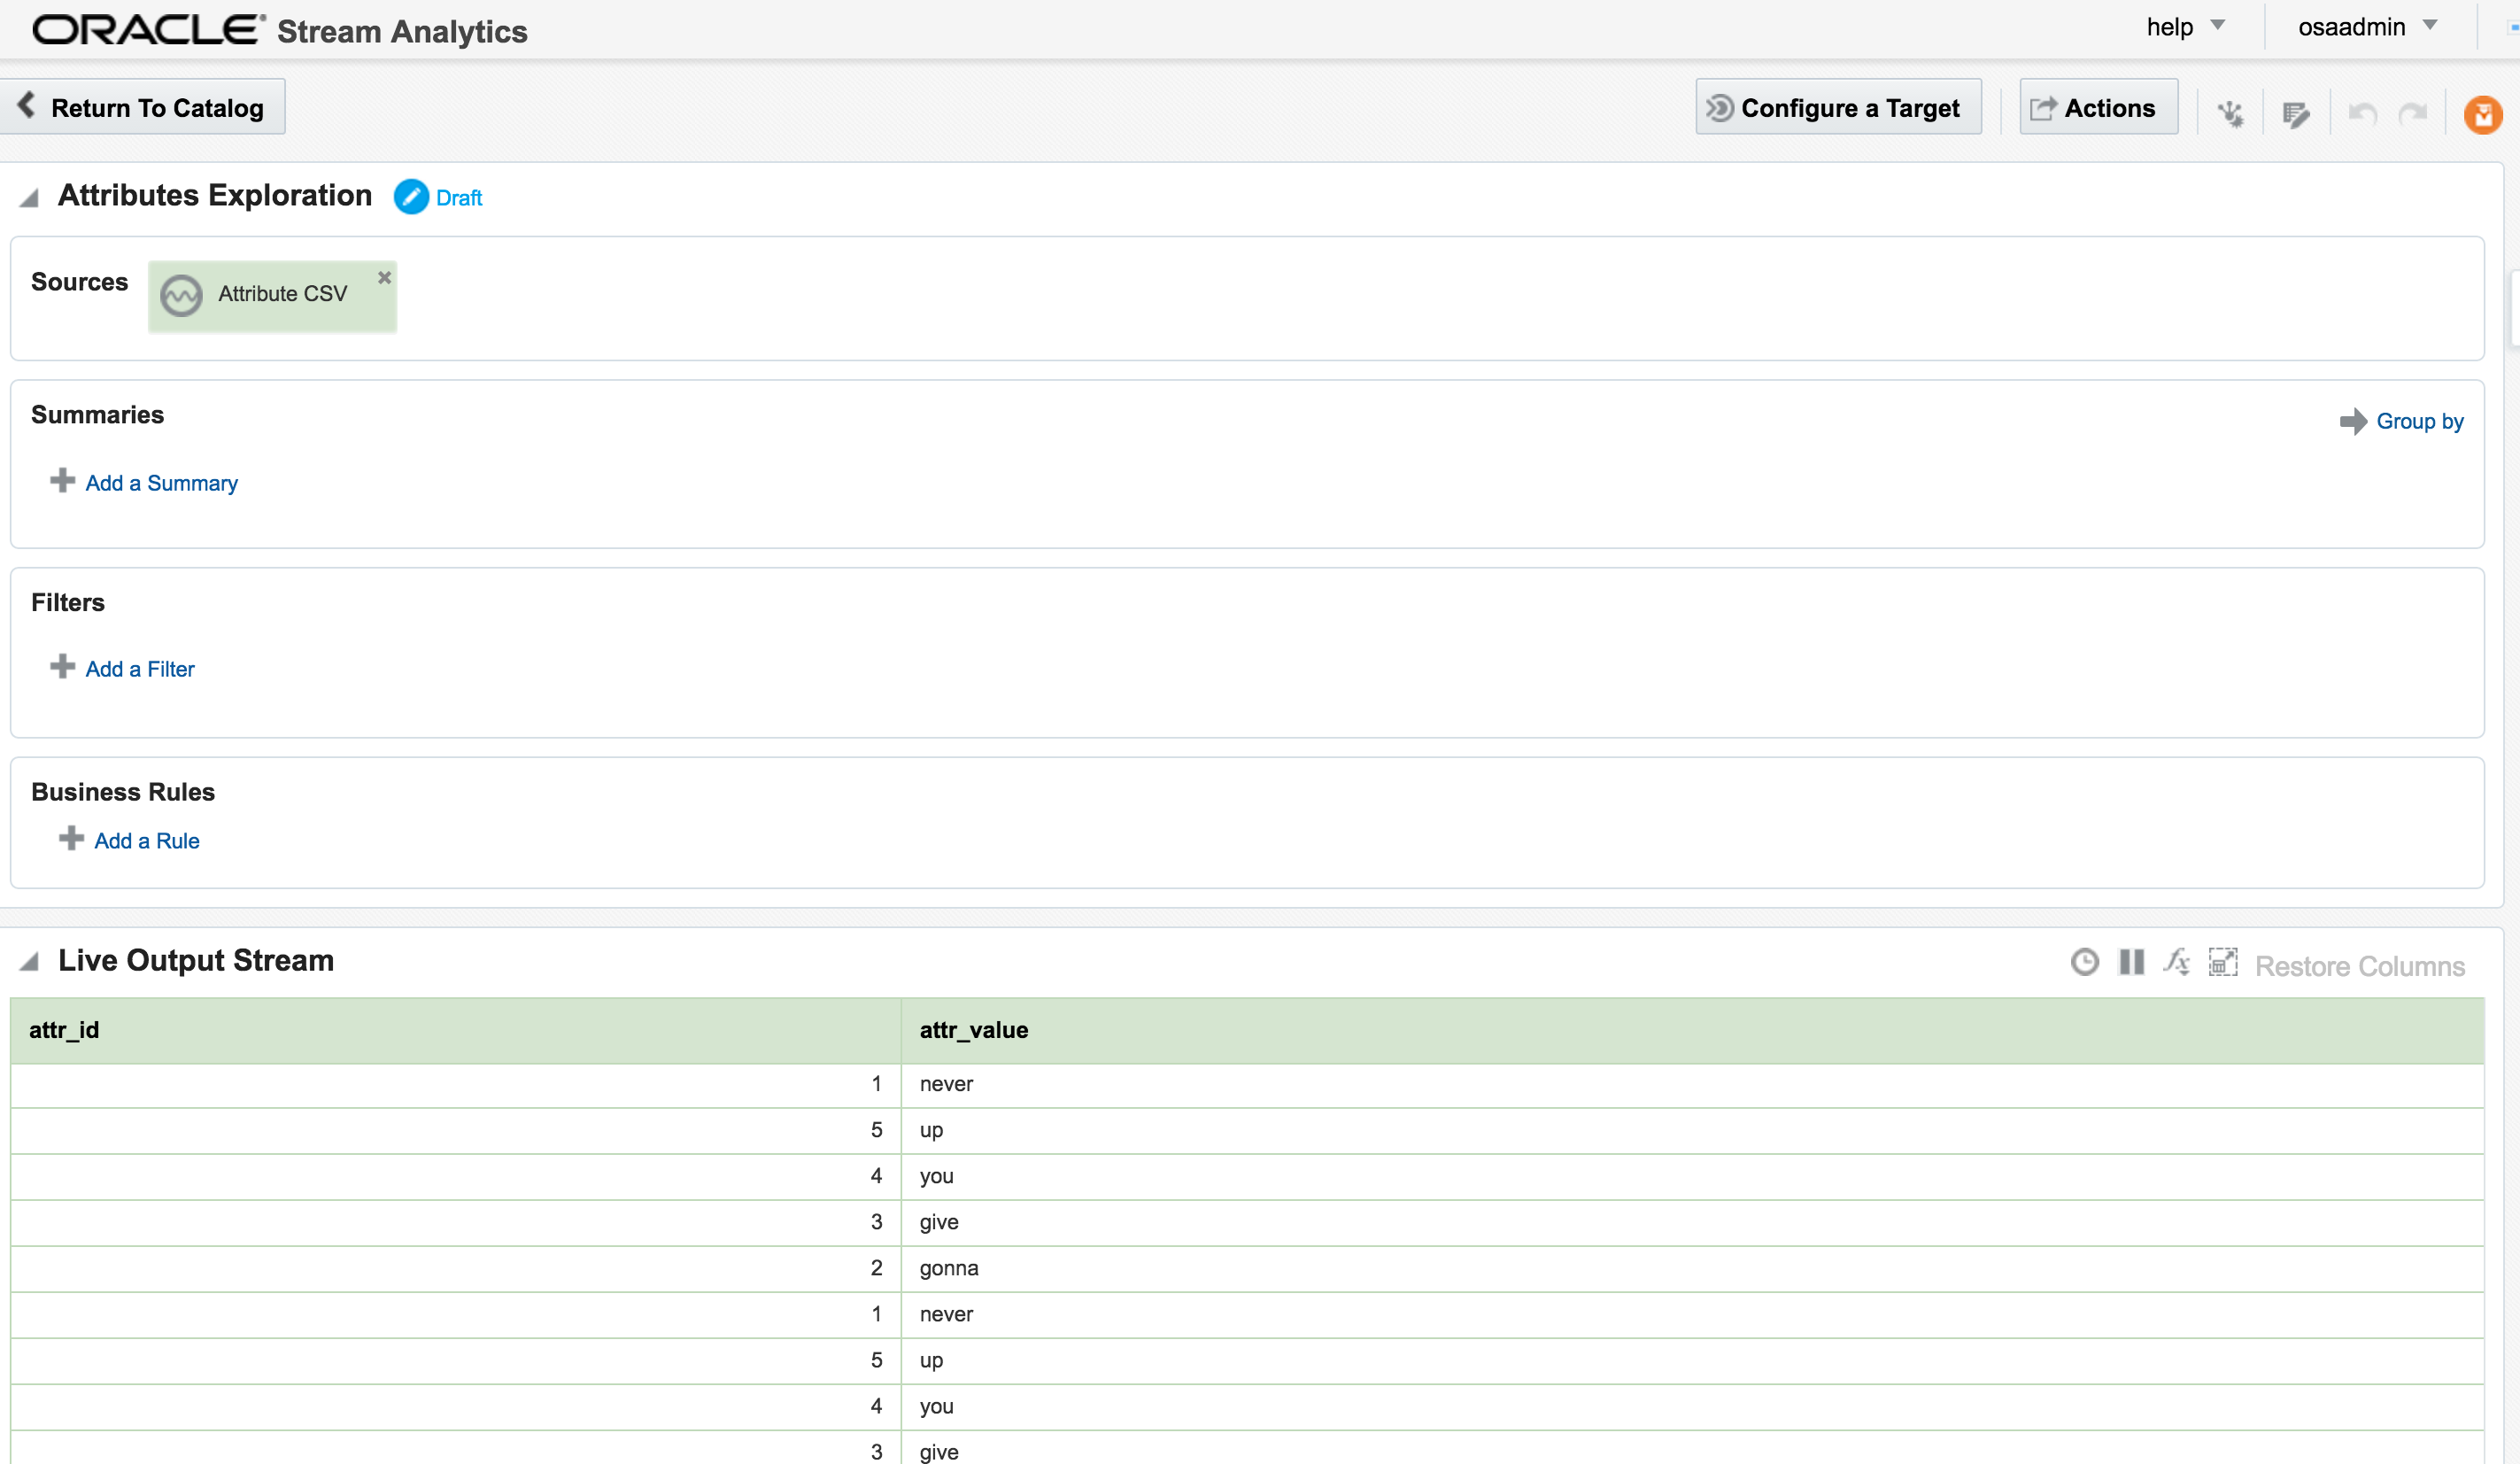Click the edit exploration details icon
Viewport: 2520px width, 1464px height.
pyautogui.click(x=2296, y=114)
